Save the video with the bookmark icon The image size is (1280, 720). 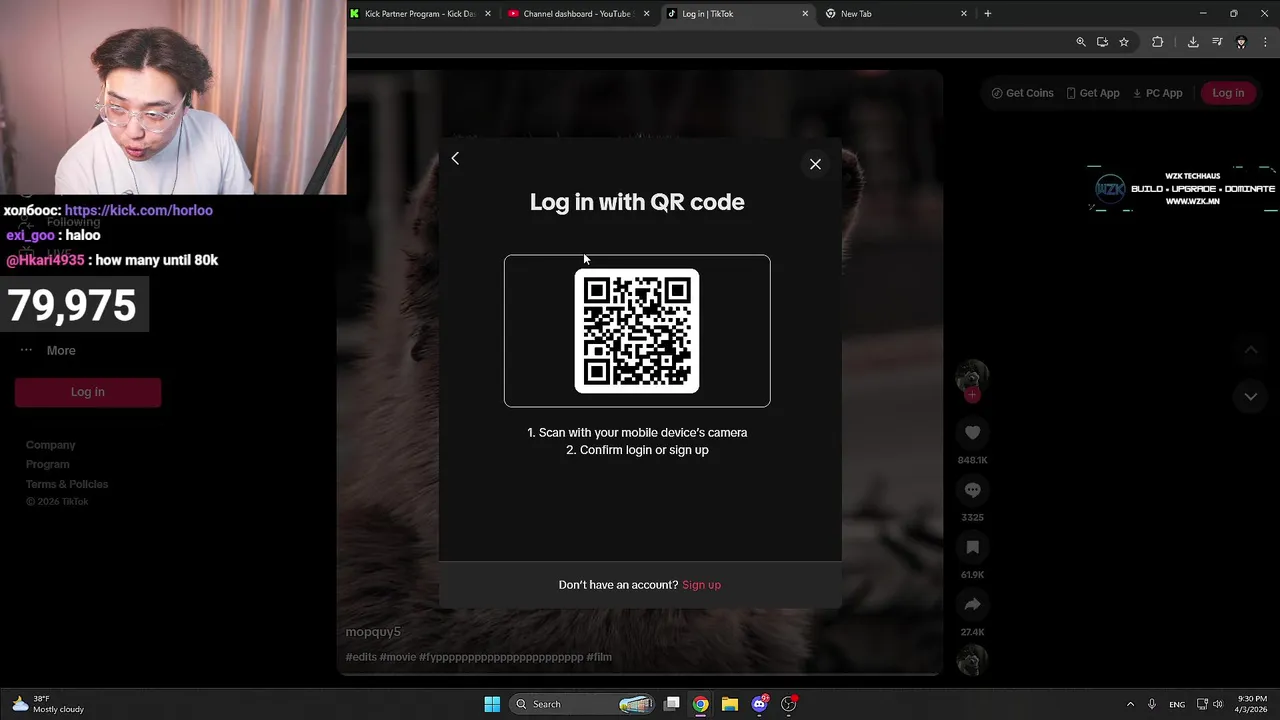click(972, 547)
